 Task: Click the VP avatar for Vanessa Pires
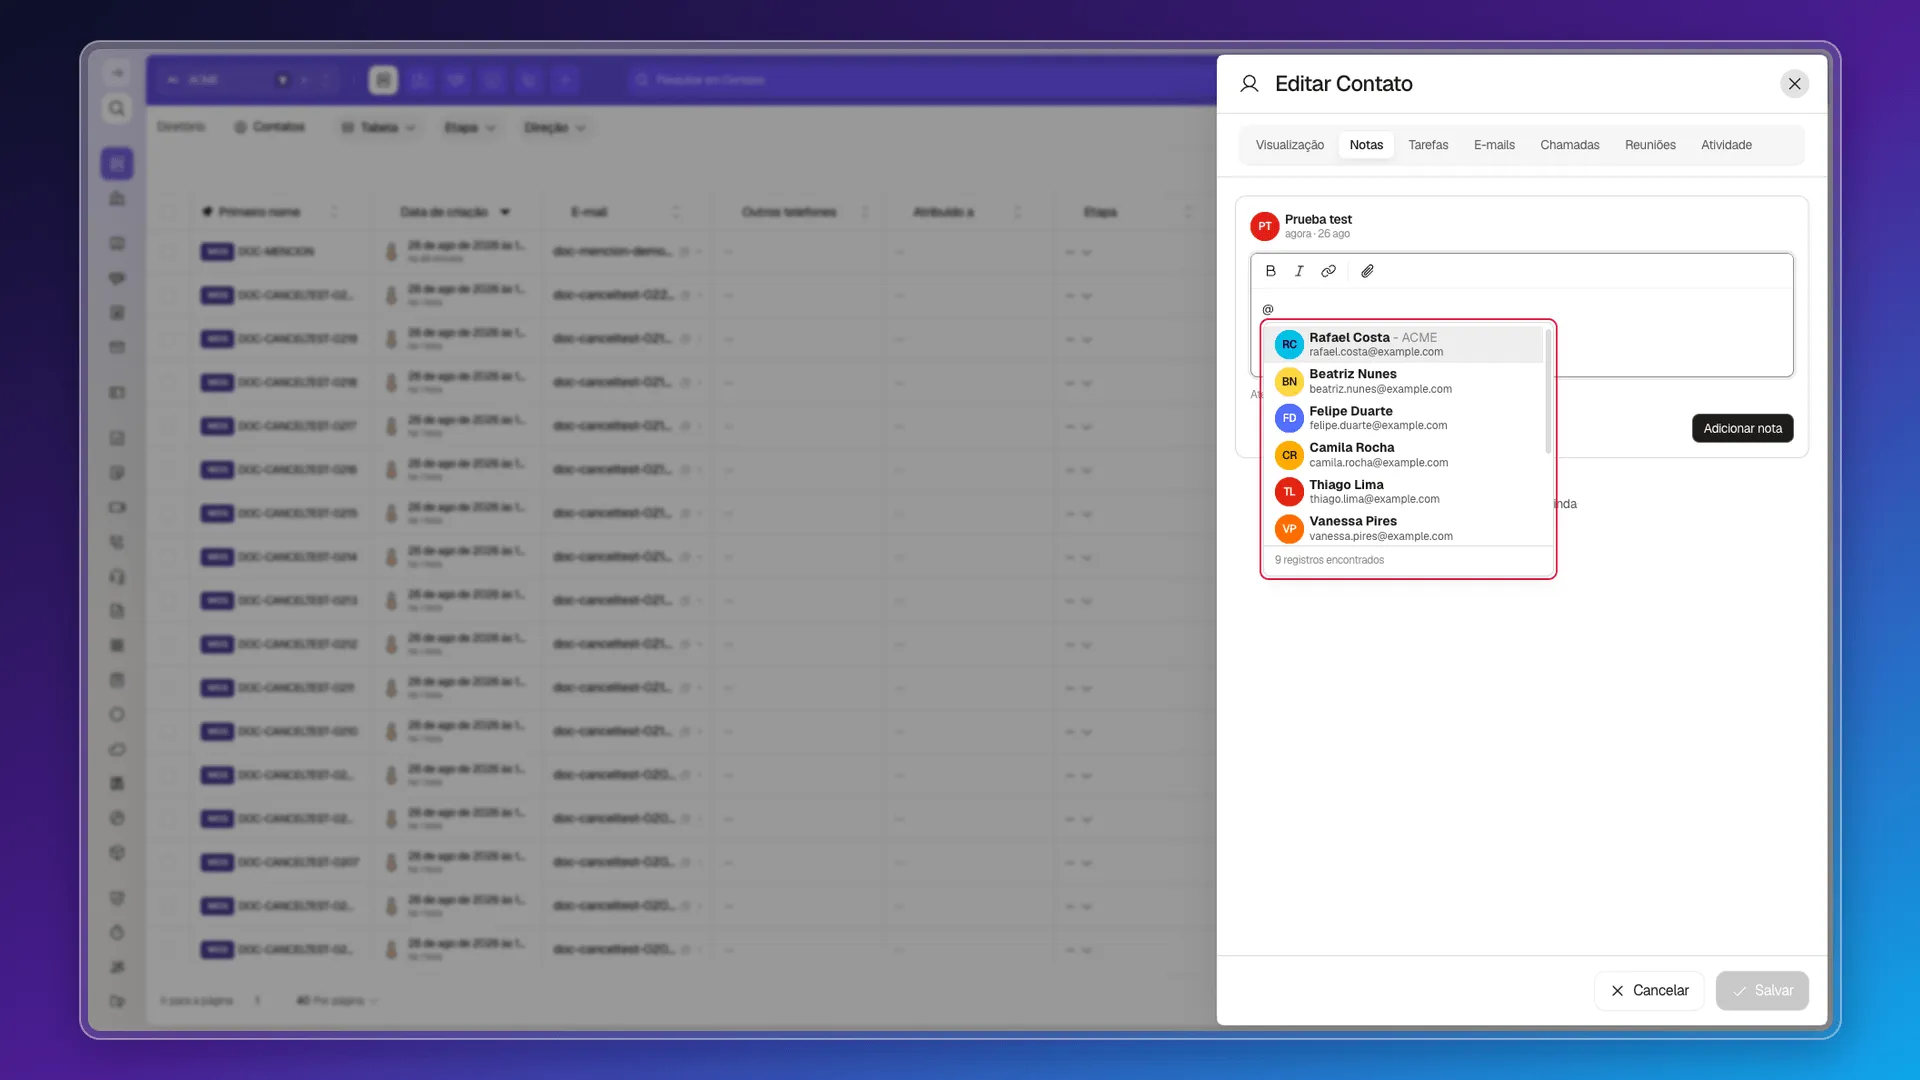click(x=1289, y=528)
